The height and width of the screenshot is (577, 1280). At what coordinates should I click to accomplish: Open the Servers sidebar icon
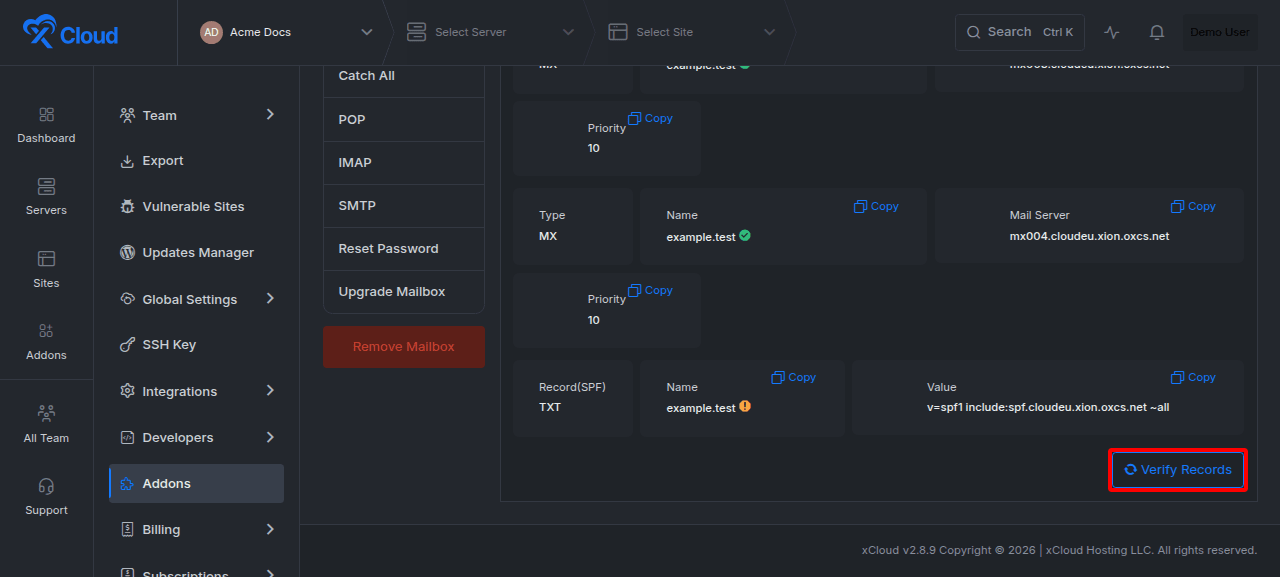coord(46,197)
